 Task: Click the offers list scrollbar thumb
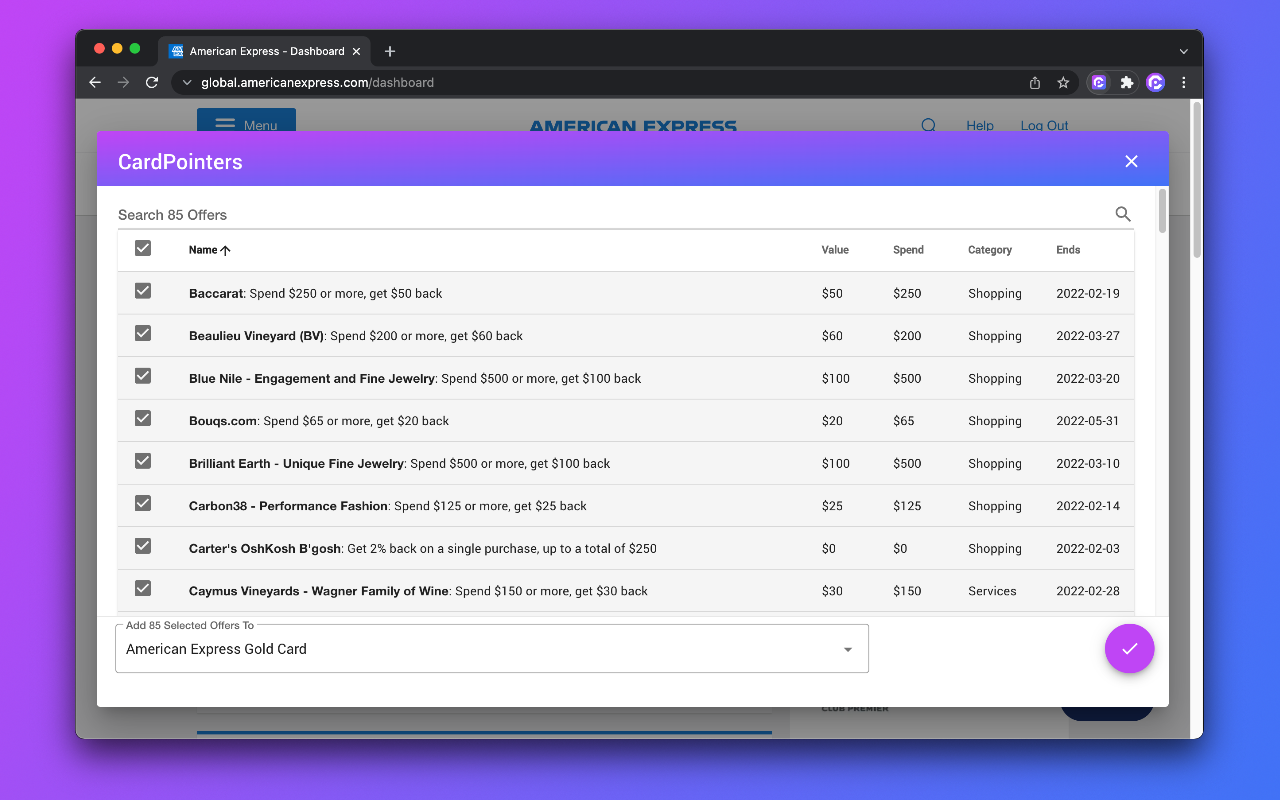pos(1162,210)
